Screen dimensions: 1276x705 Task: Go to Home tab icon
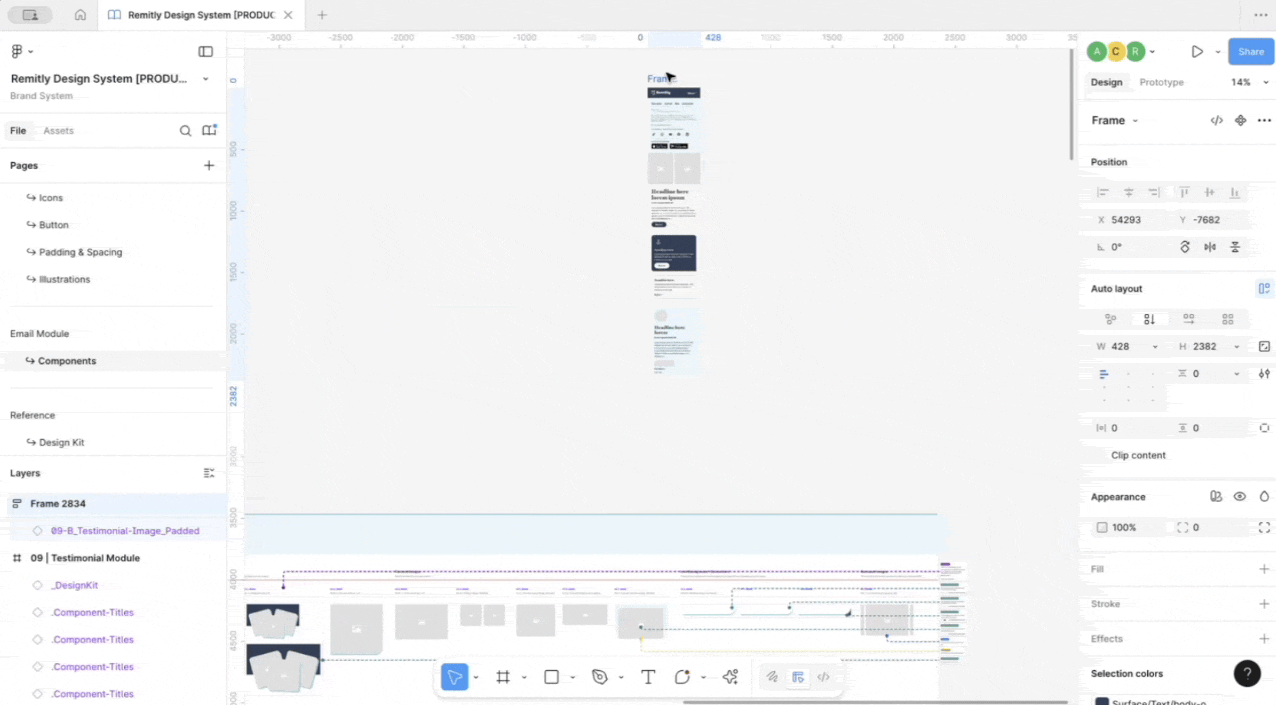pyautogui.click(x=80, y=15)
